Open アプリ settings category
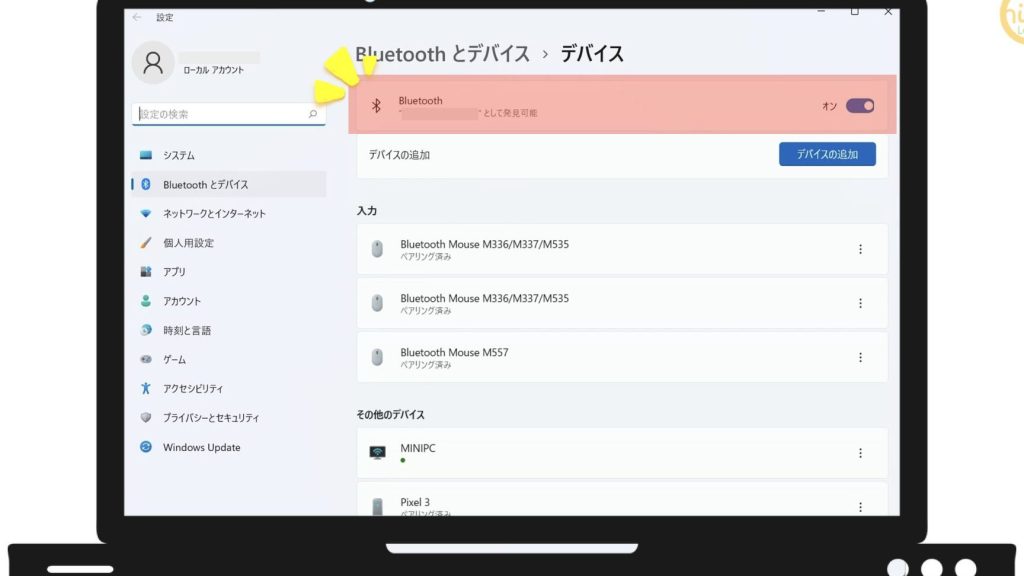 (229, 272)
